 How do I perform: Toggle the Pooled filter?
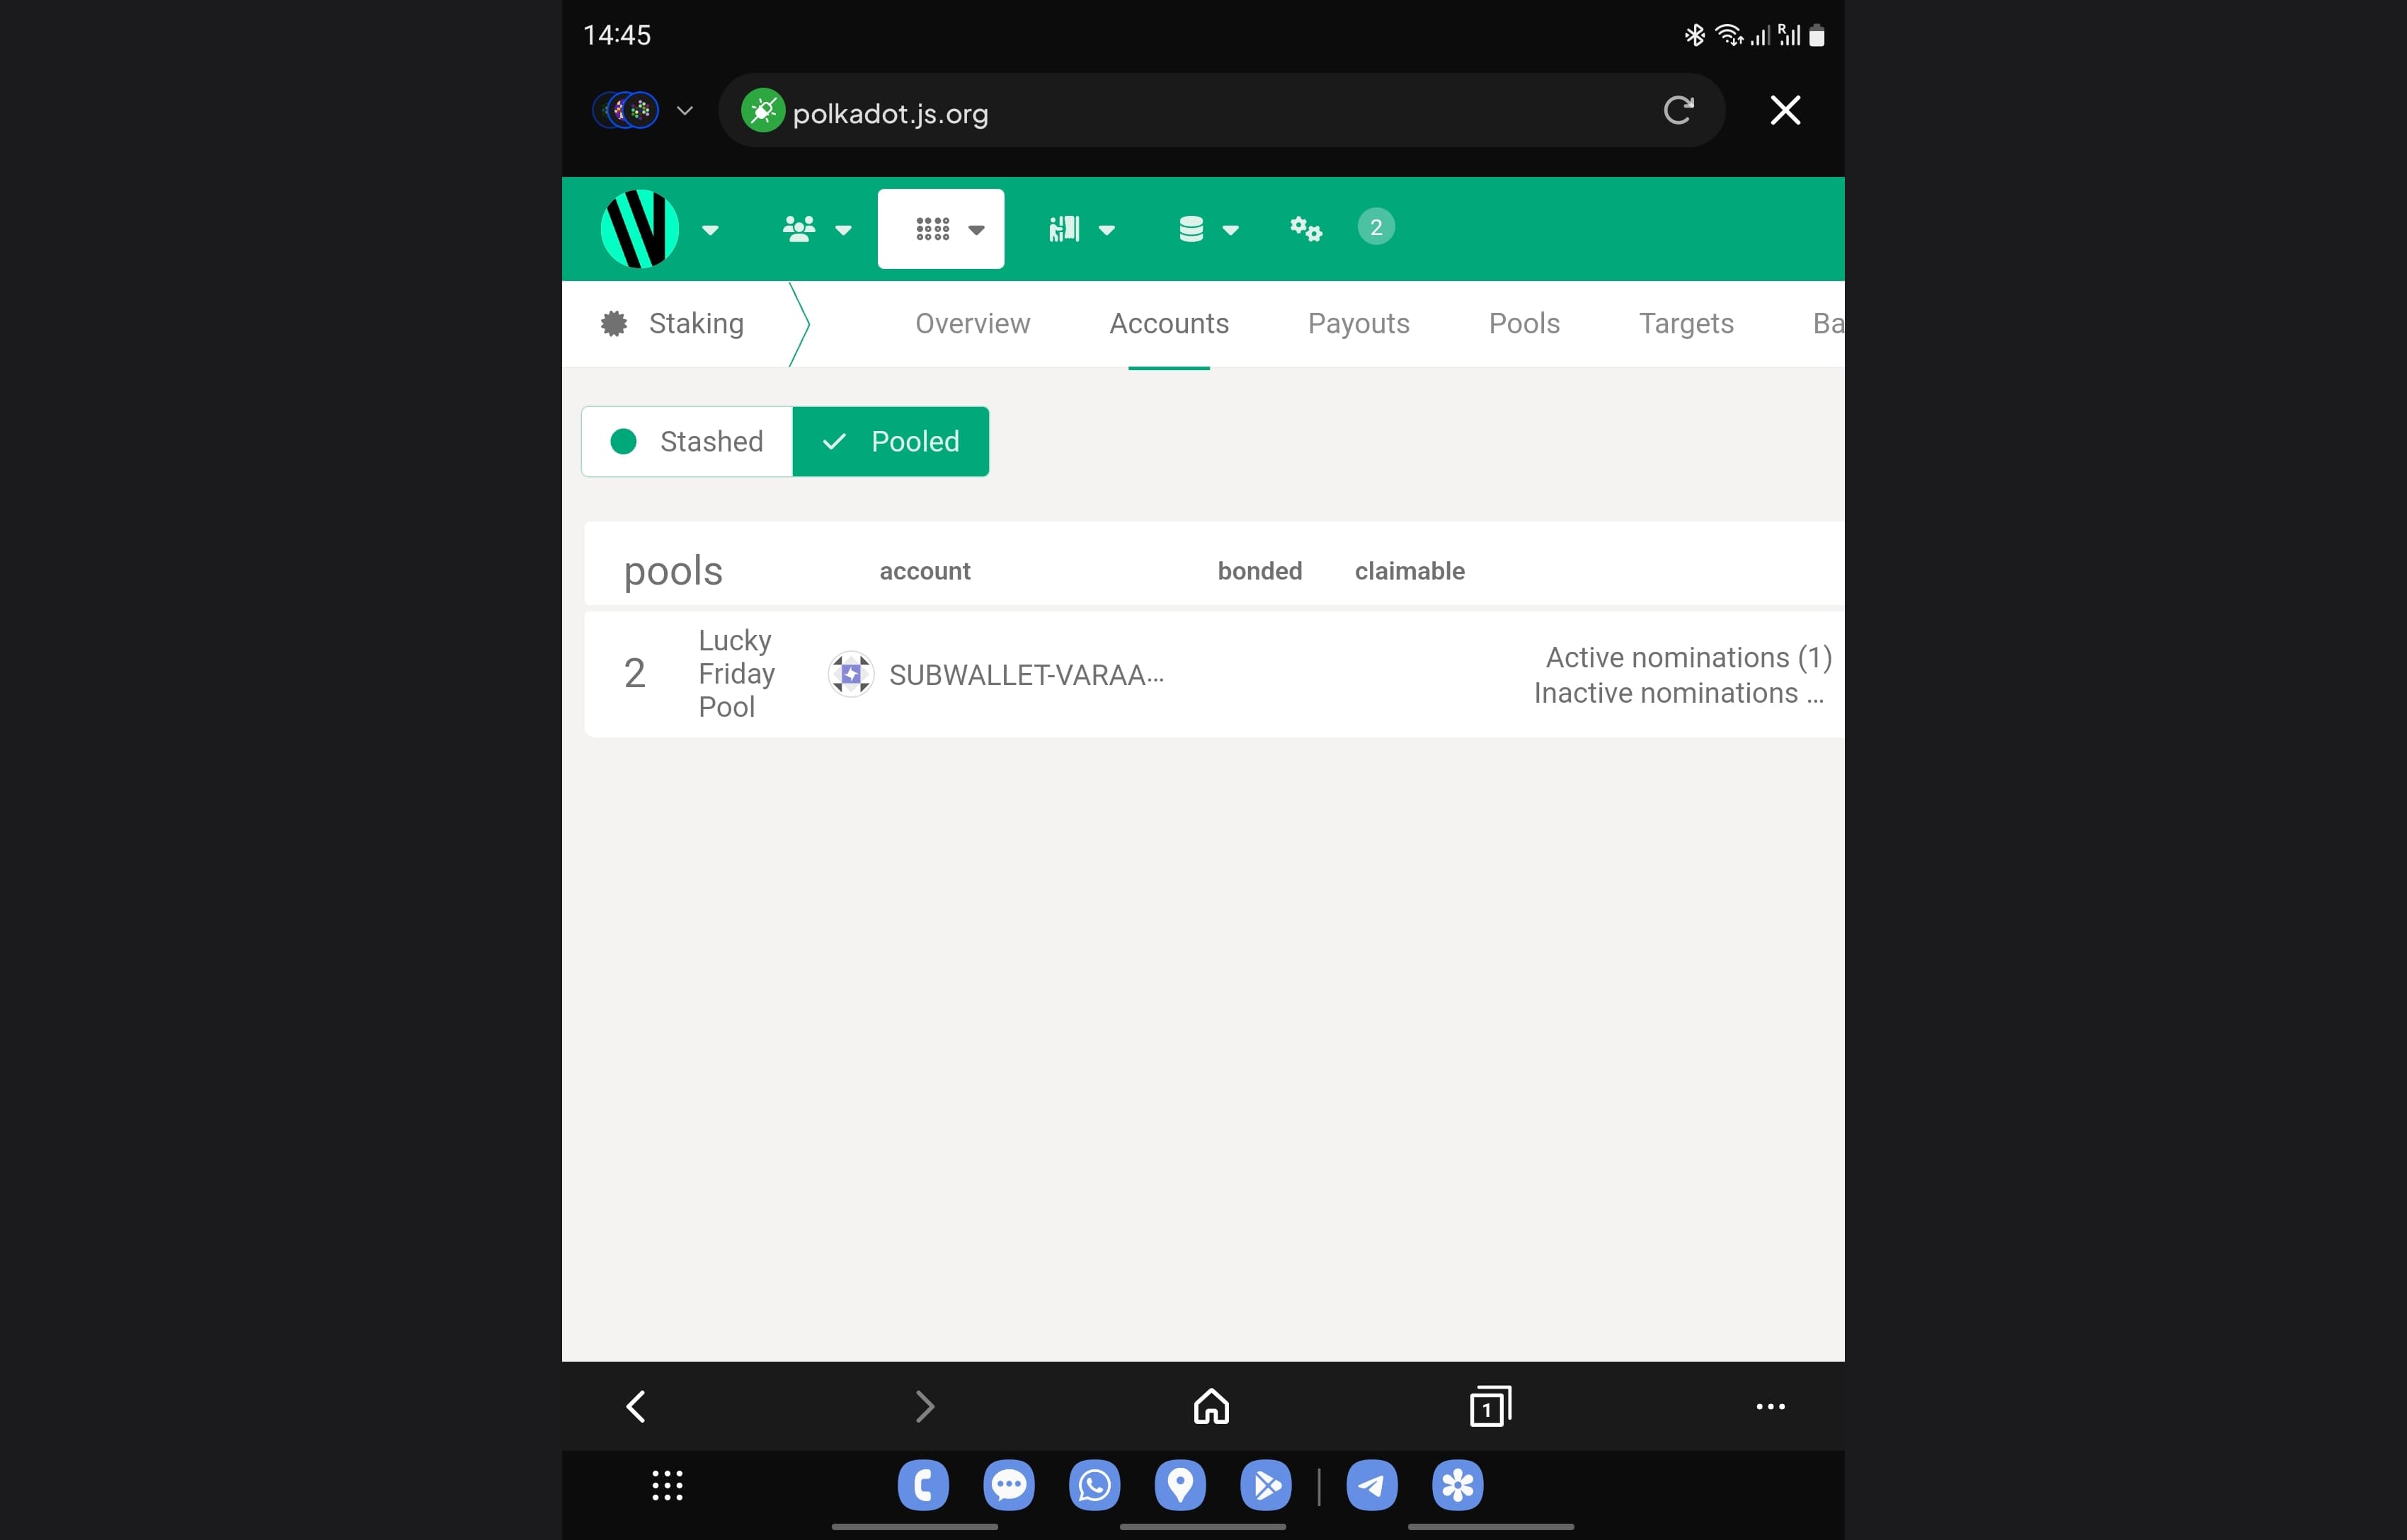click(890, 441)
